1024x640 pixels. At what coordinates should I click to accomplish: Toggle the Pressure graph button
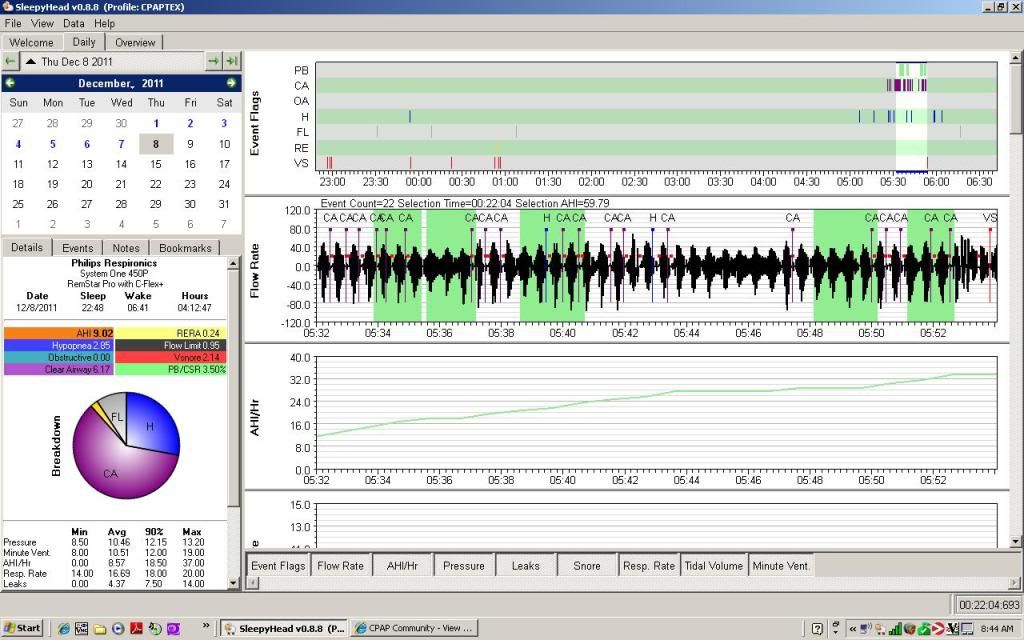click(x=464, y=566)
